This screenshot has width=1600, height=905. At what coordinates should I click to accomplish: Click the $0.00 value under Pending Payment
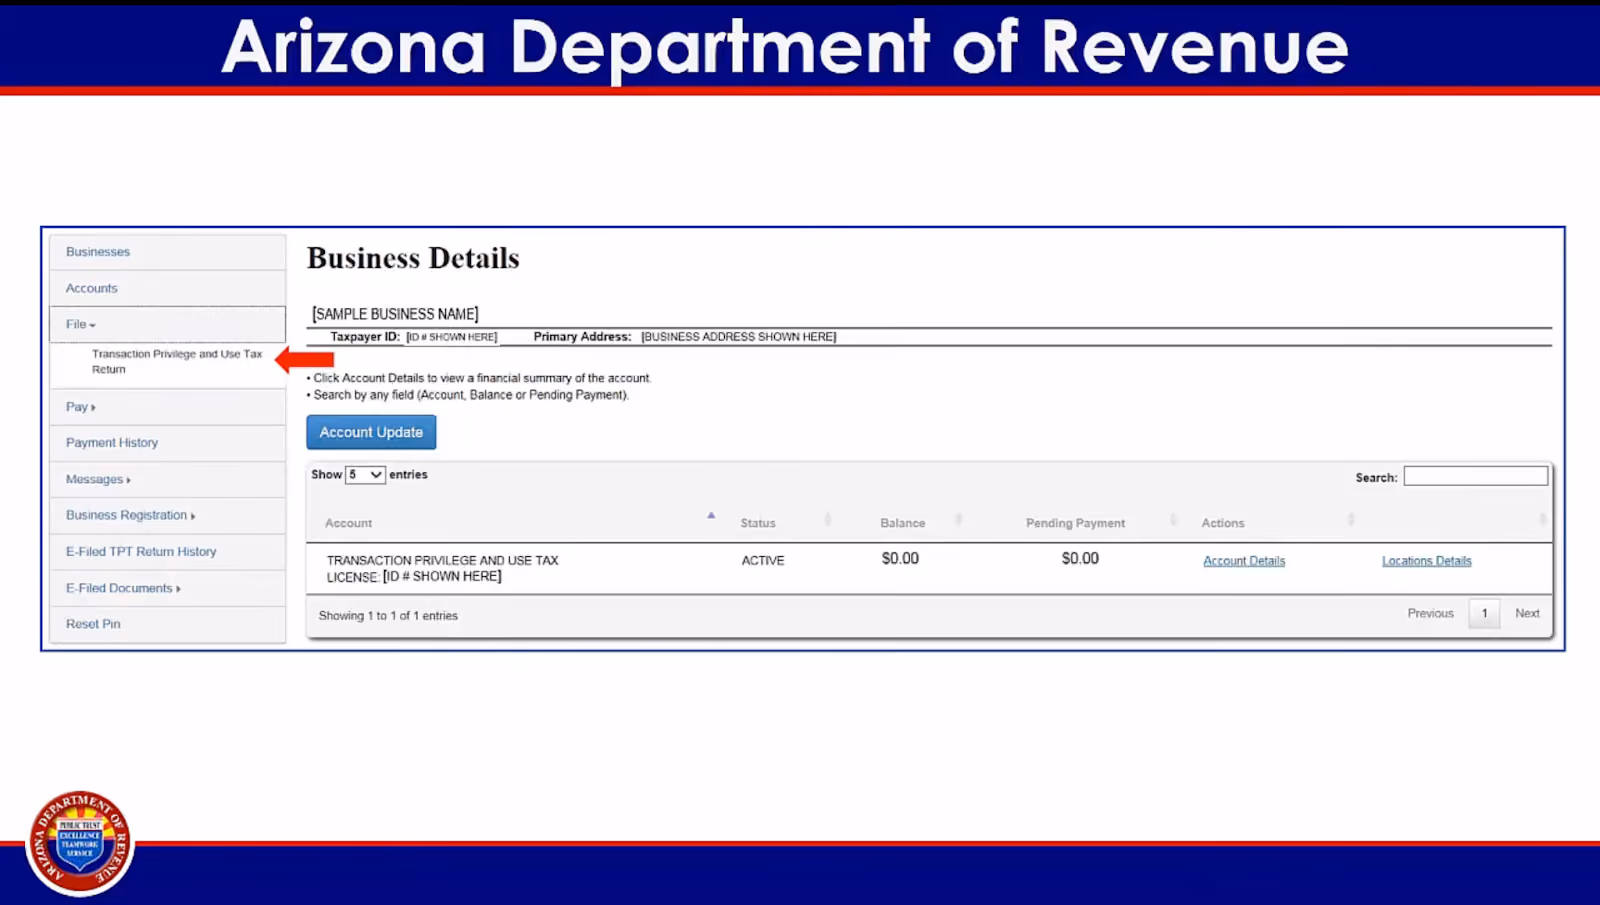(x=1080, y=559)
